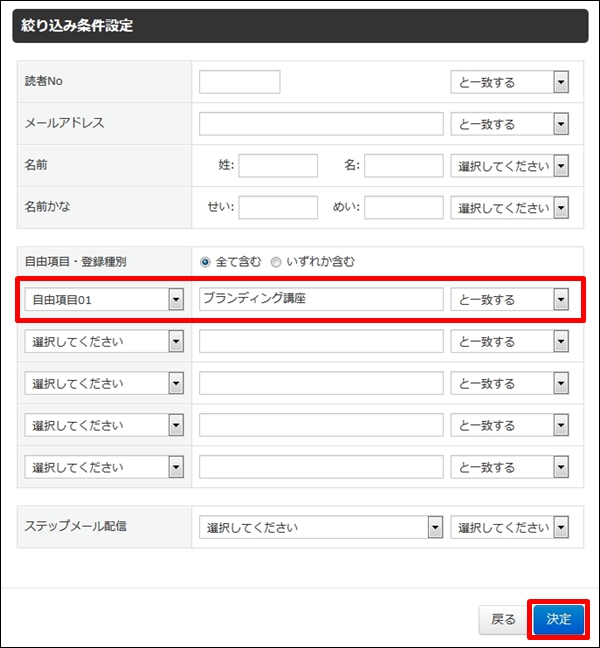
Task: Open the 読者No match condition dropdown
Action: point(510,82)
